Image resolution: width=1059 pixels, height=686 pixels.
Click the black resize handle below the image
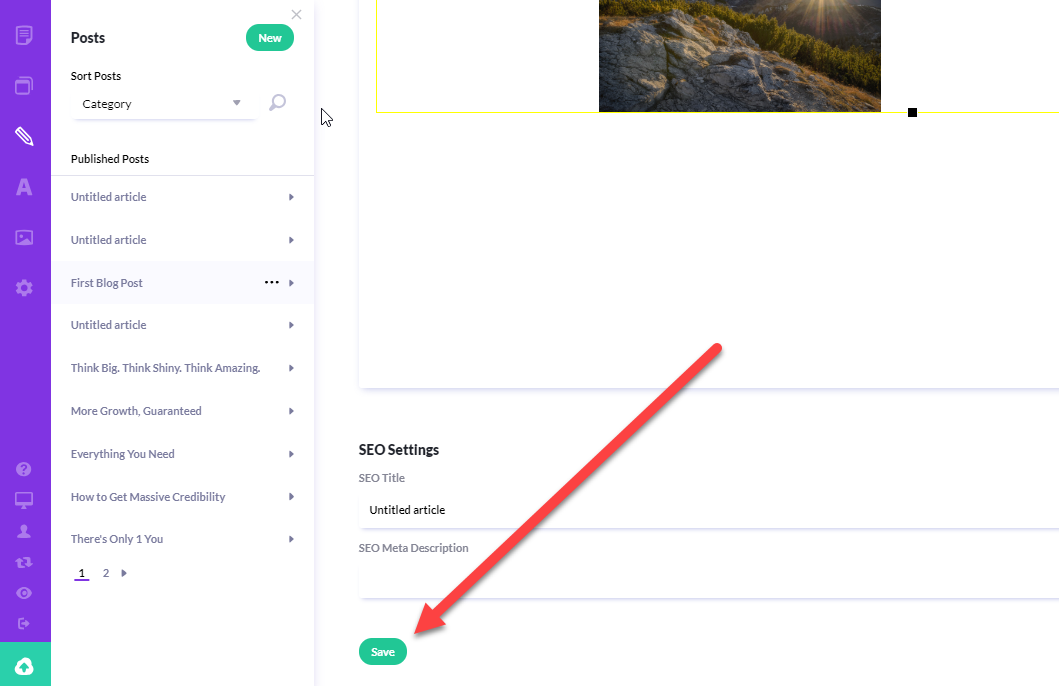(x=912, y=113)
